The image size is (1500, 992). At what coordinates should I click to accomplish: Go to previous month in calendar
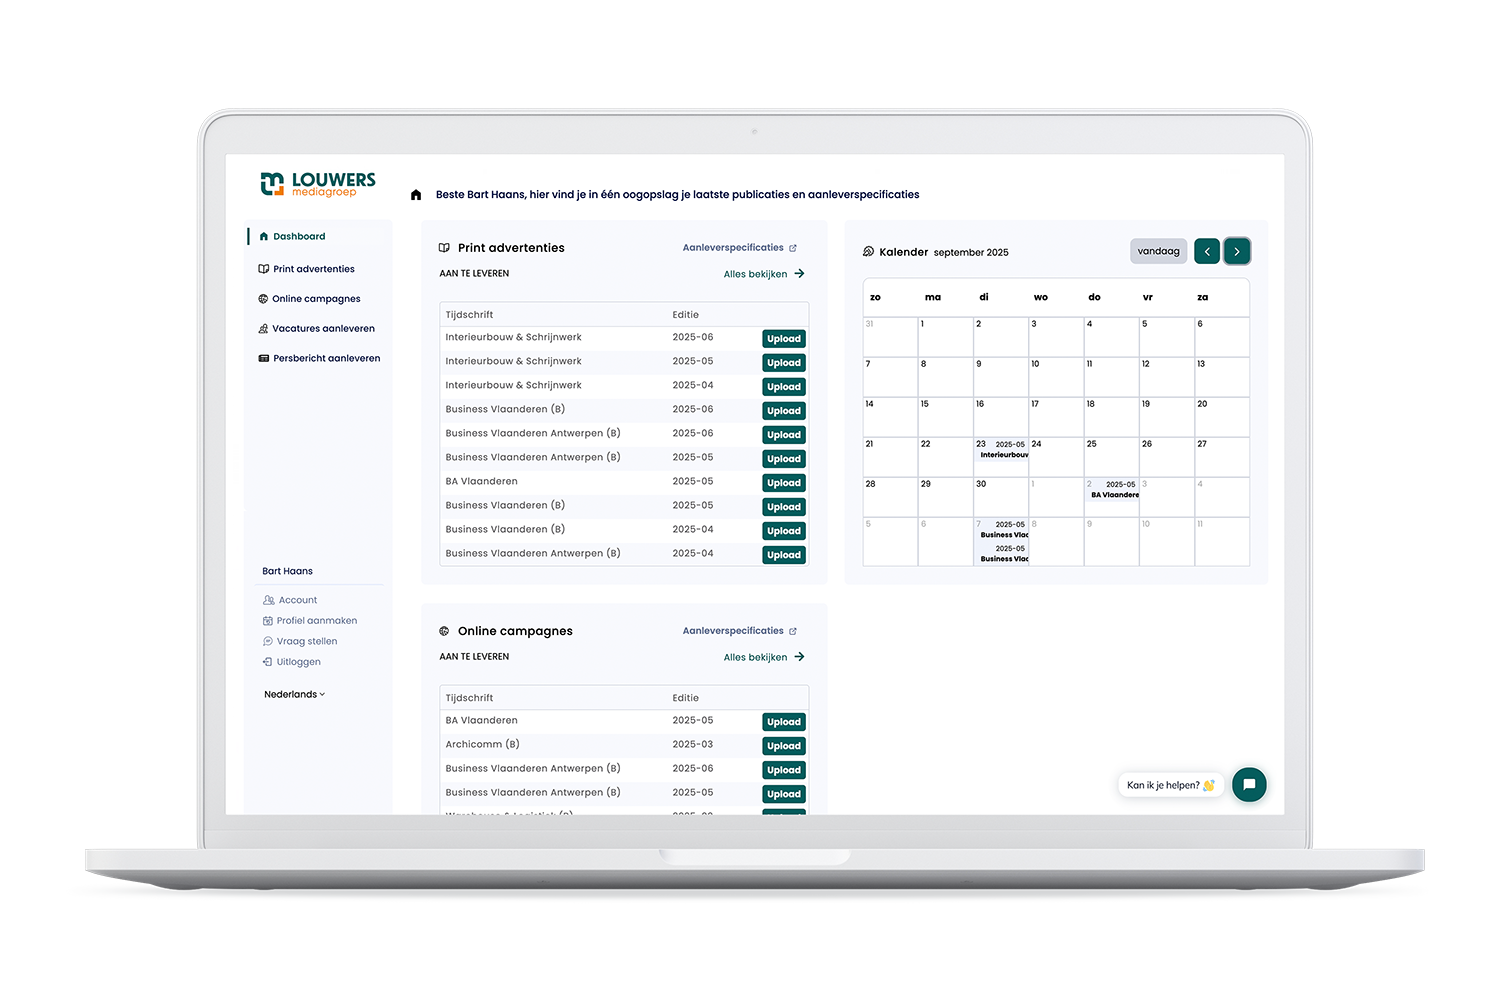(x=1207, y=252)
